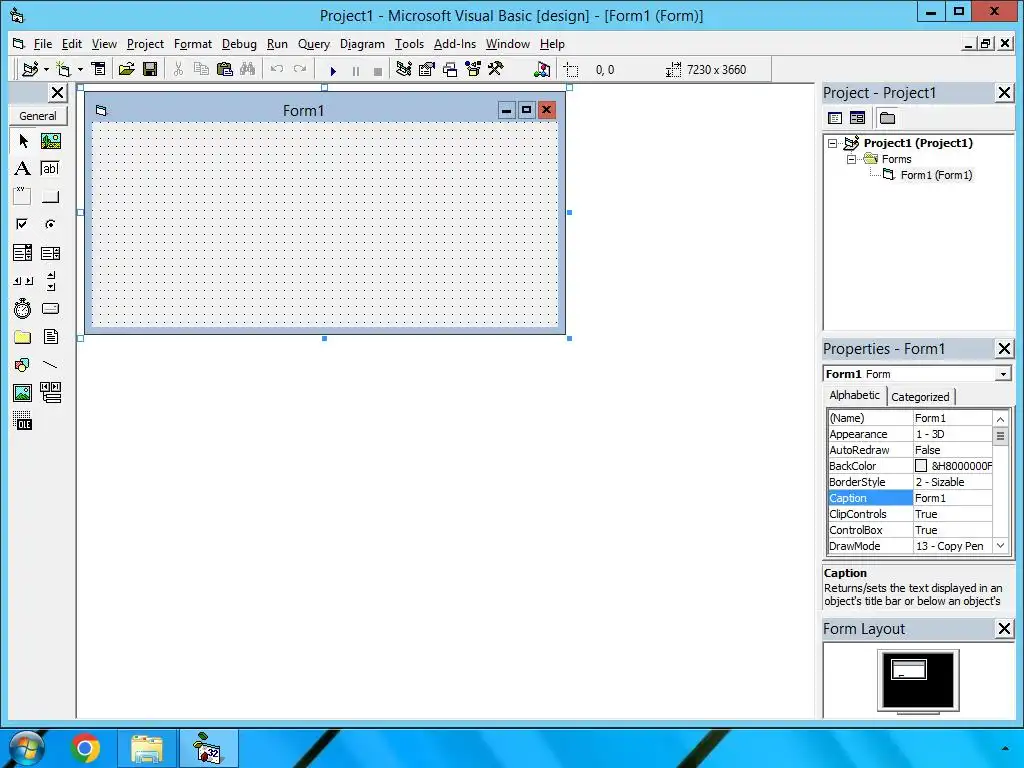Click the General toolbox tab button
The width and height of the screenshot is (1024, 768).
37,116
